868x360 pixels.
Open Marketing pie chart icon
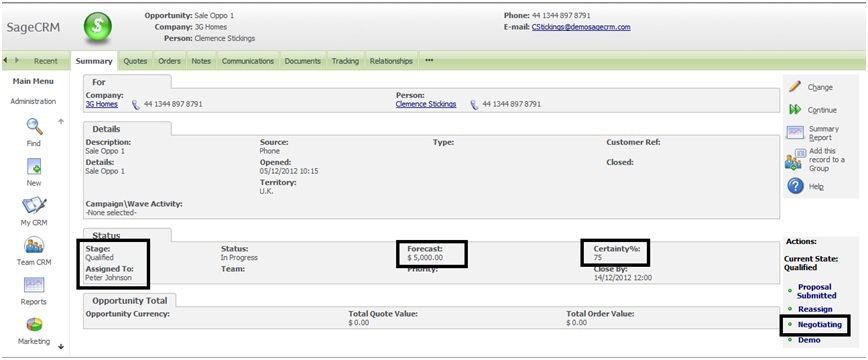coord(34,325)
